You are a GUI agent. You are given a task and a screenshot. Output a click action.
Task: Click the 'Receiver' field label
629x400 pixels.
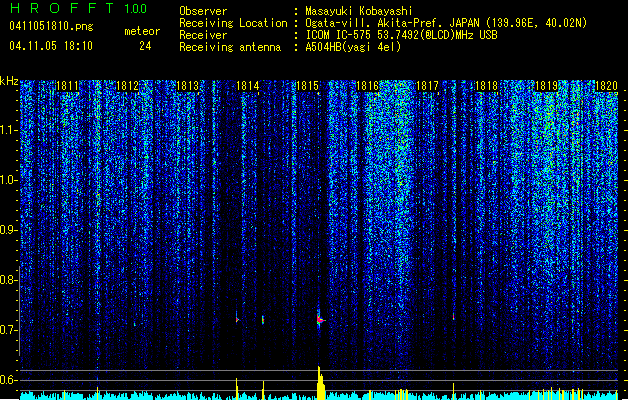(203, 35)
